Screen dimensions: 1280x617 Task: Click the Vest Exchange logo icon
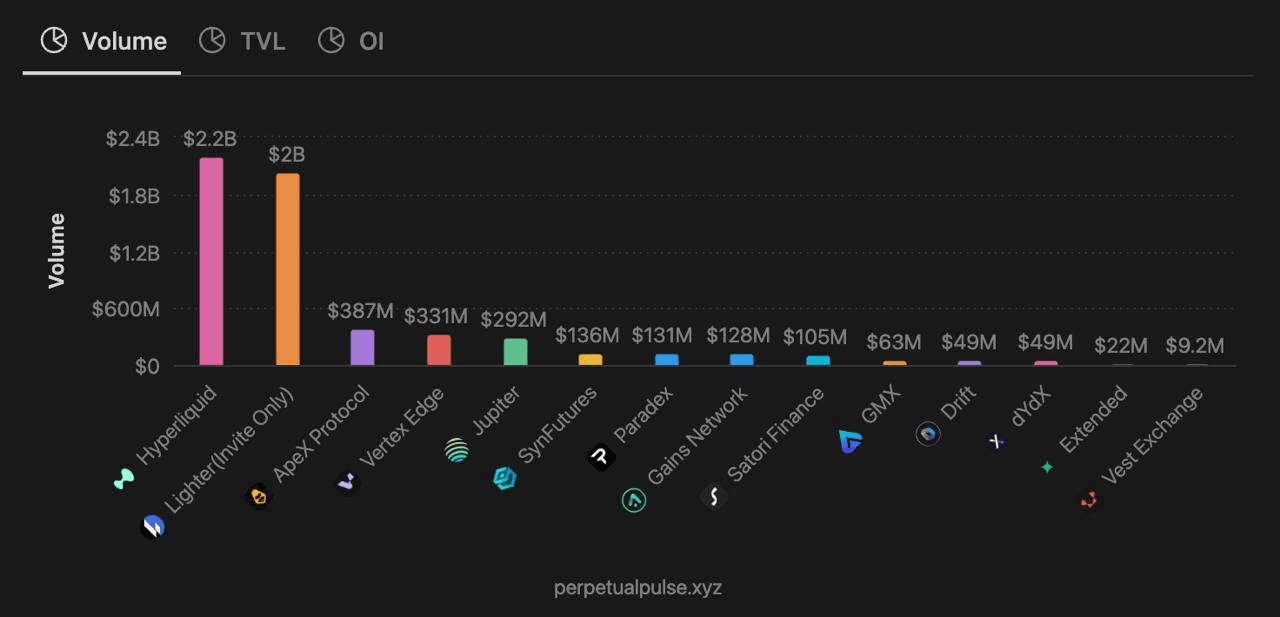click(1089, 499)
